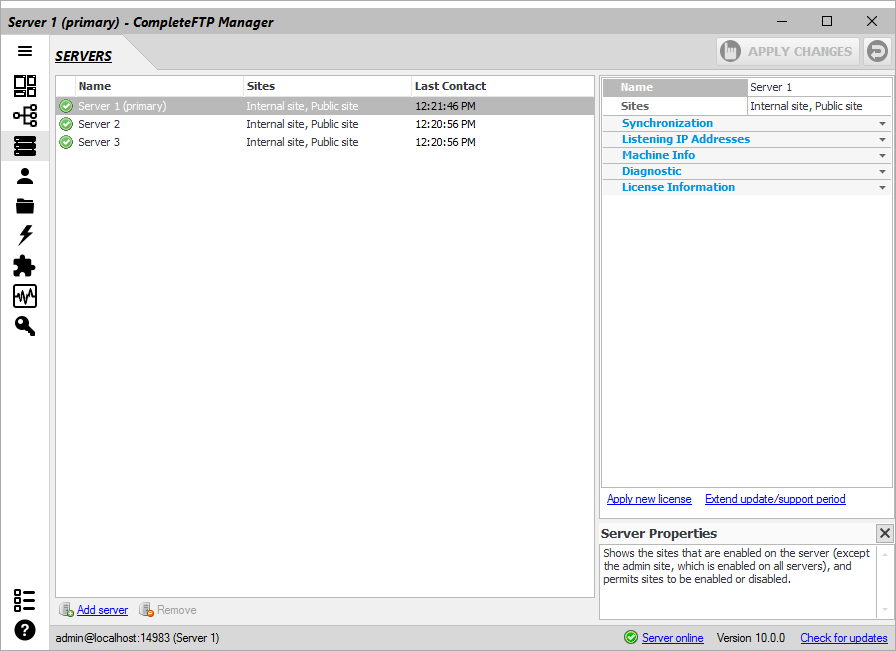Open the Help question mark icon
The width and height of the screenshot is (896, 651).
tap(25, 630)
